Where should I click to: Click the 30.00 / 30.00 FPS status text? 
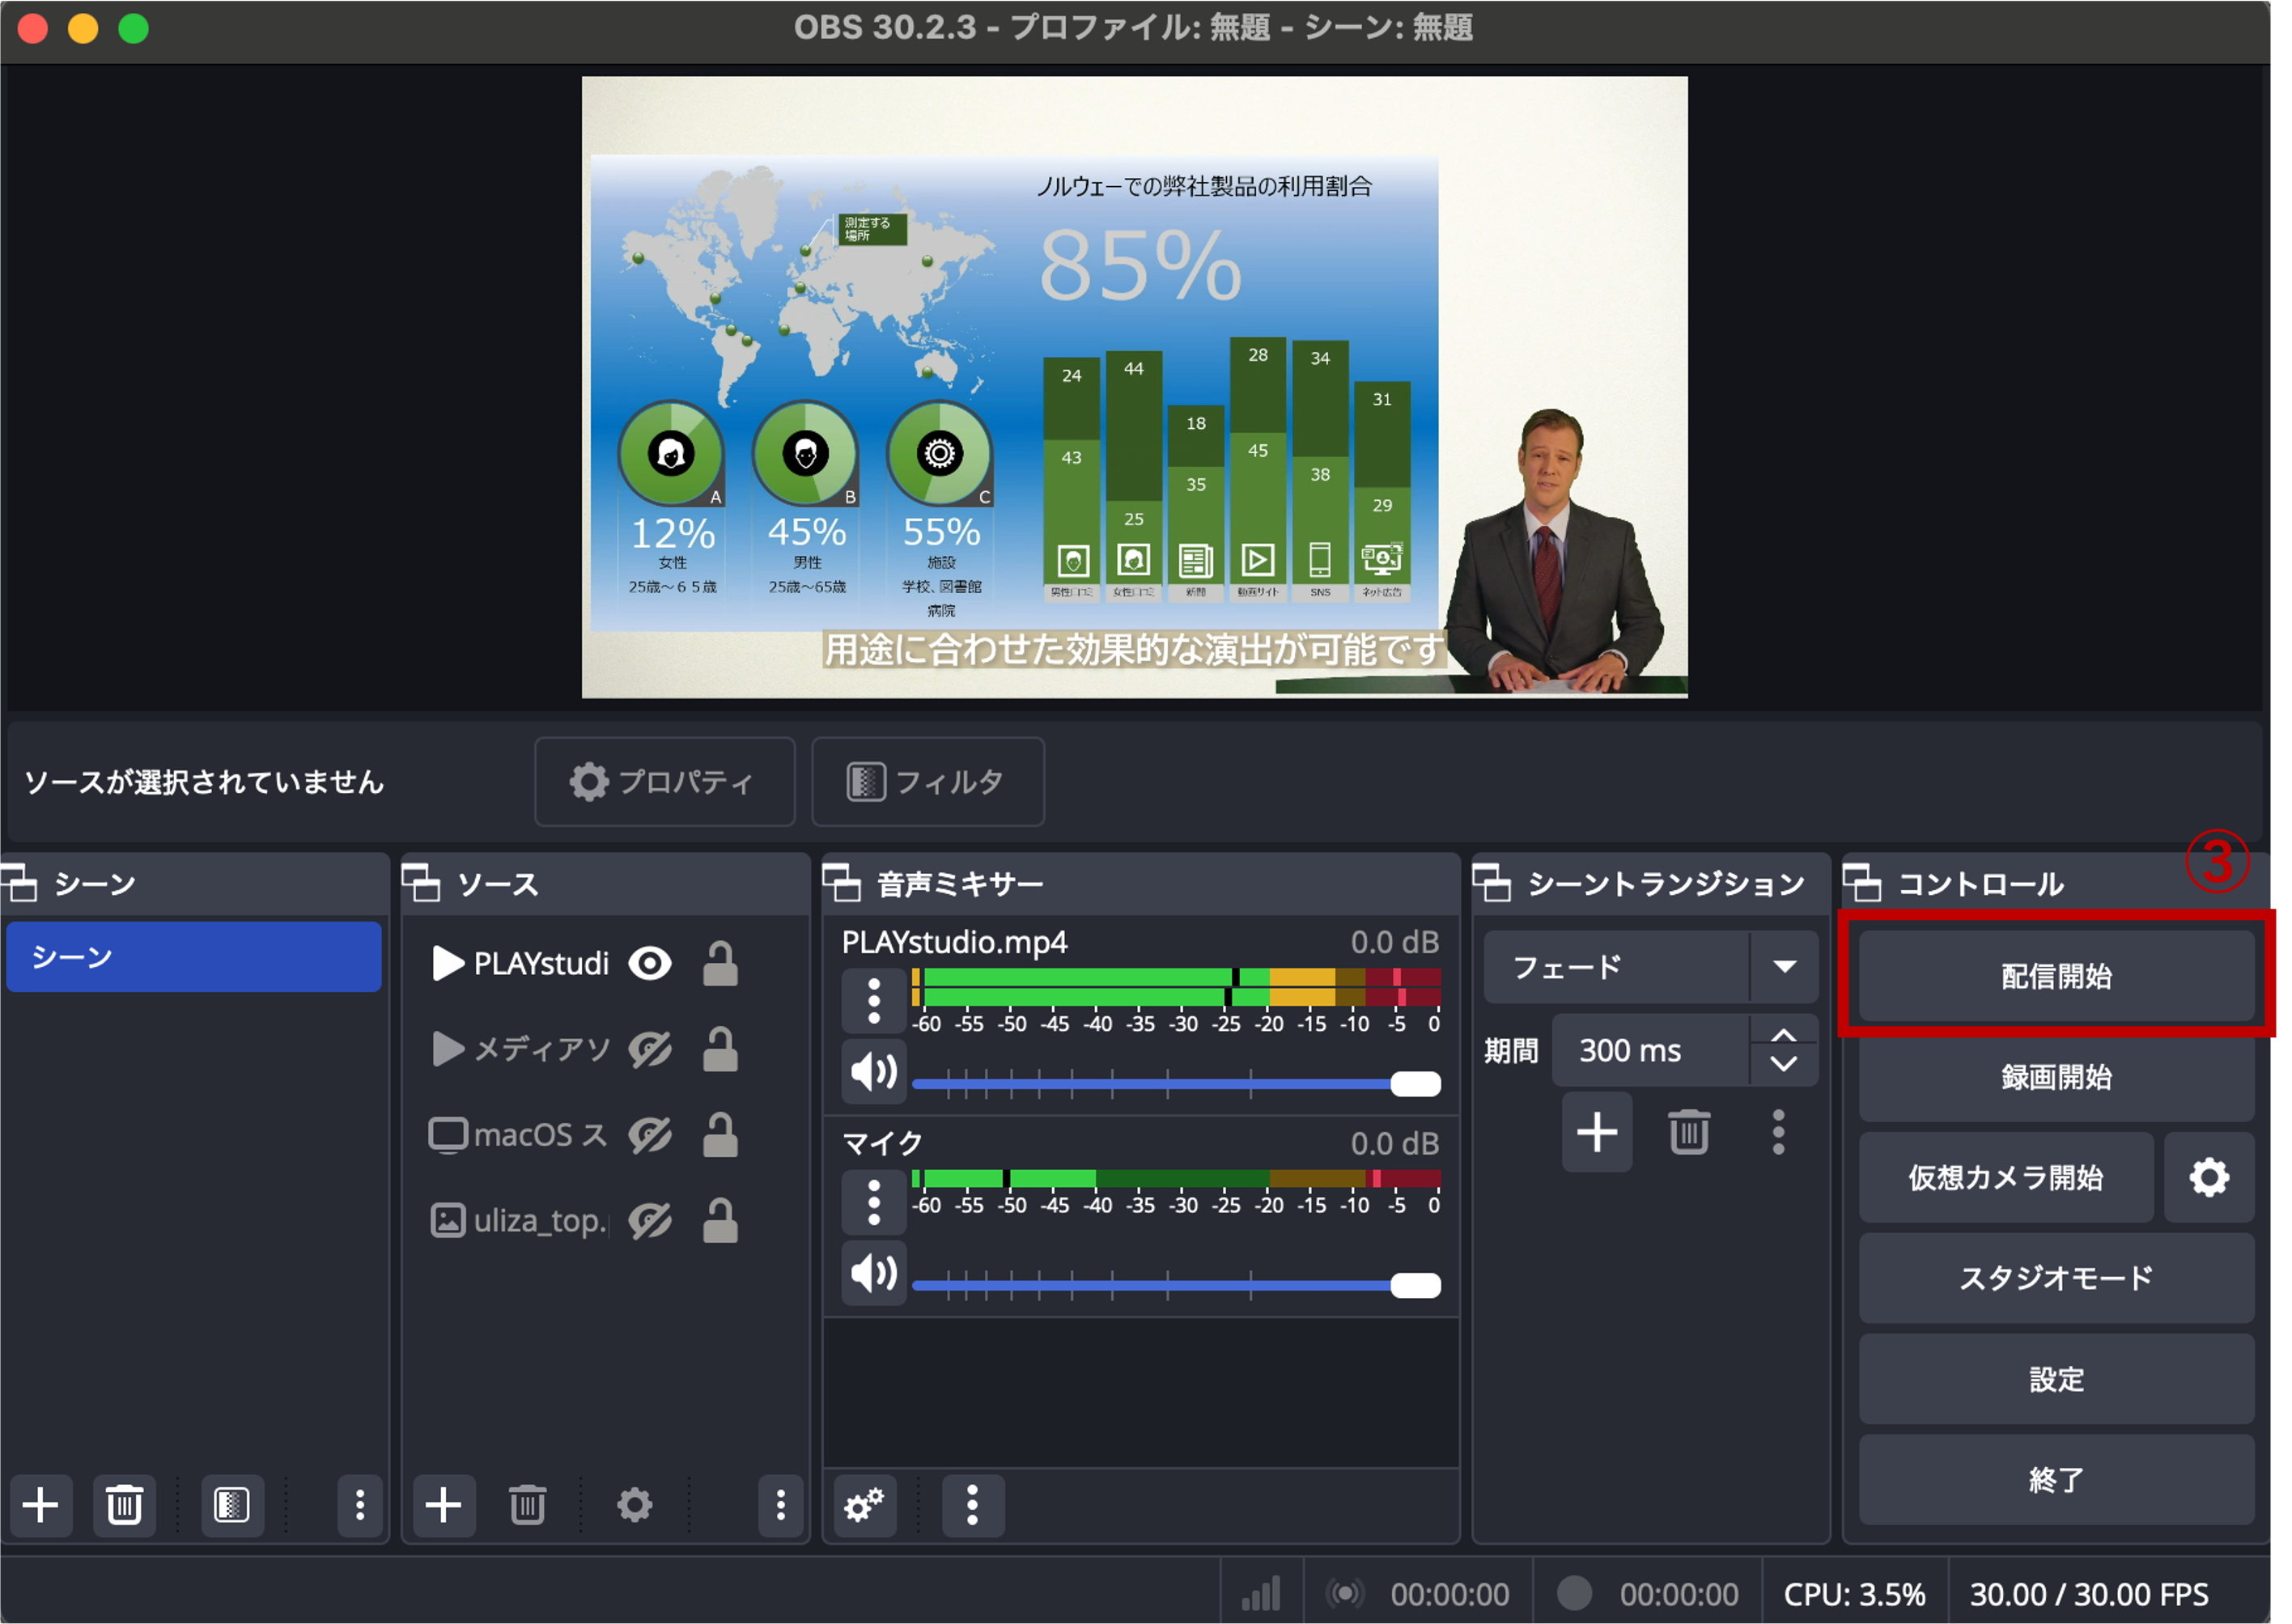[x=2089, y=1593]
